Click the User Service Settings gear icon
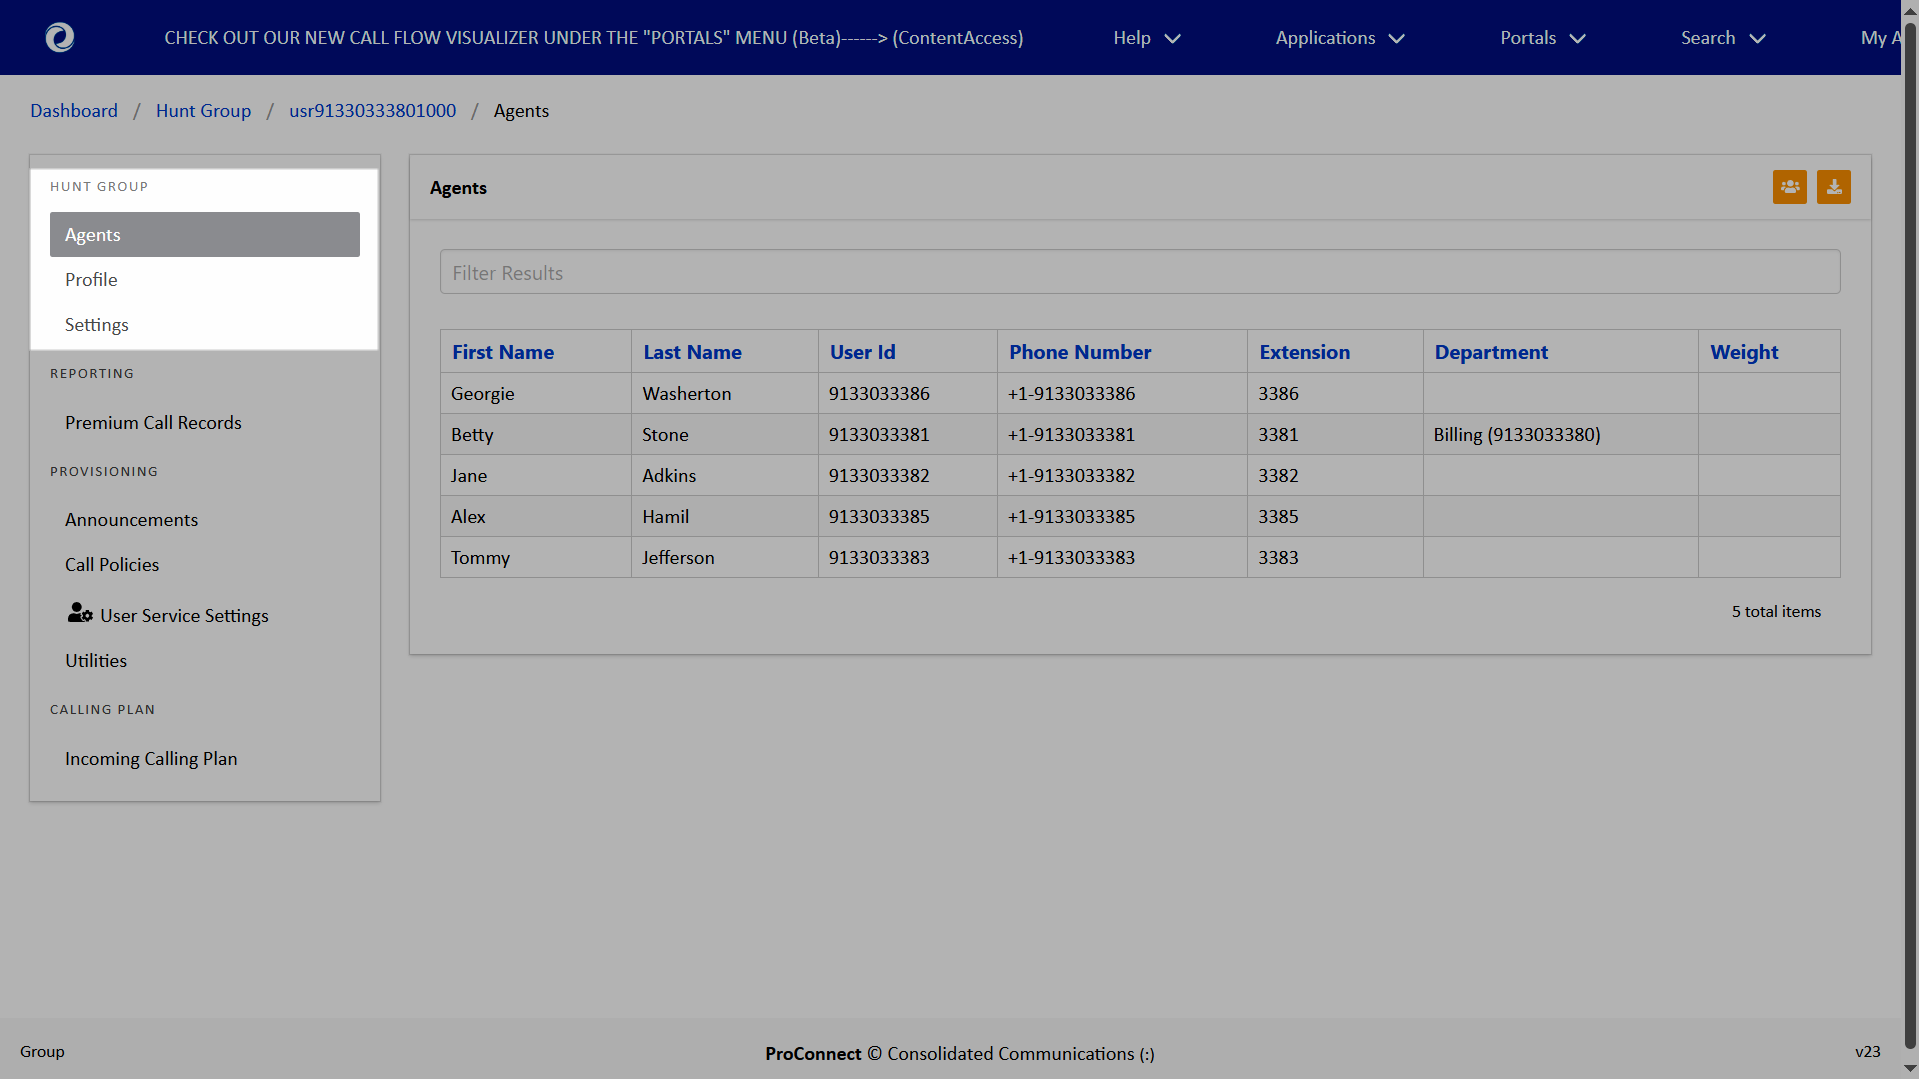The width and height of the screenshot is (1919, 1079). [80, 613]
